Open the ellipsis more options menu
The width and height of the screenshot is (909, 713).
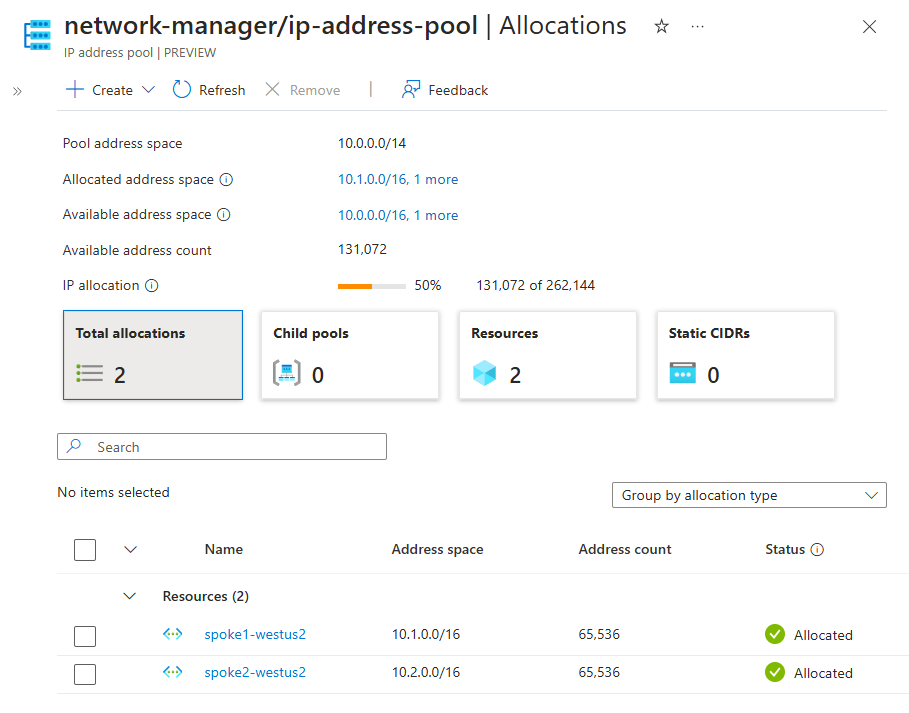(697, 27)
